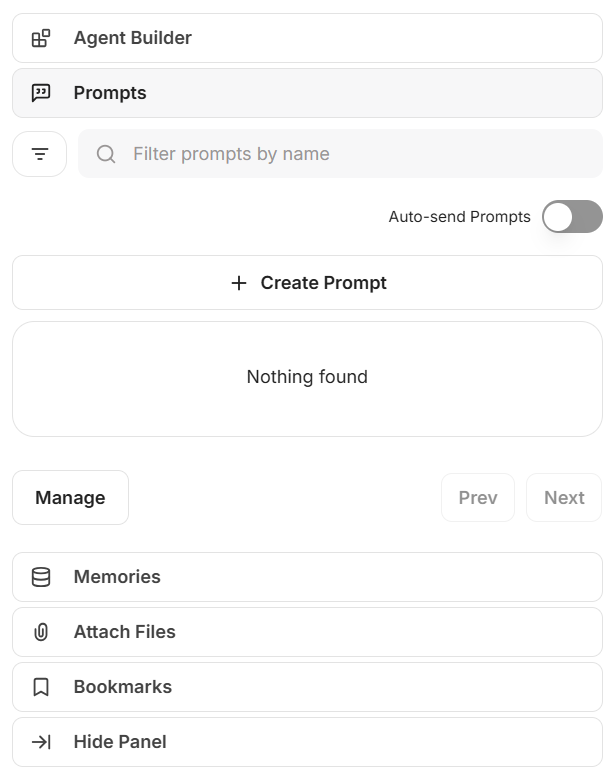
Task: Enable the Auto-send Prompts switch
Action: 572,217
